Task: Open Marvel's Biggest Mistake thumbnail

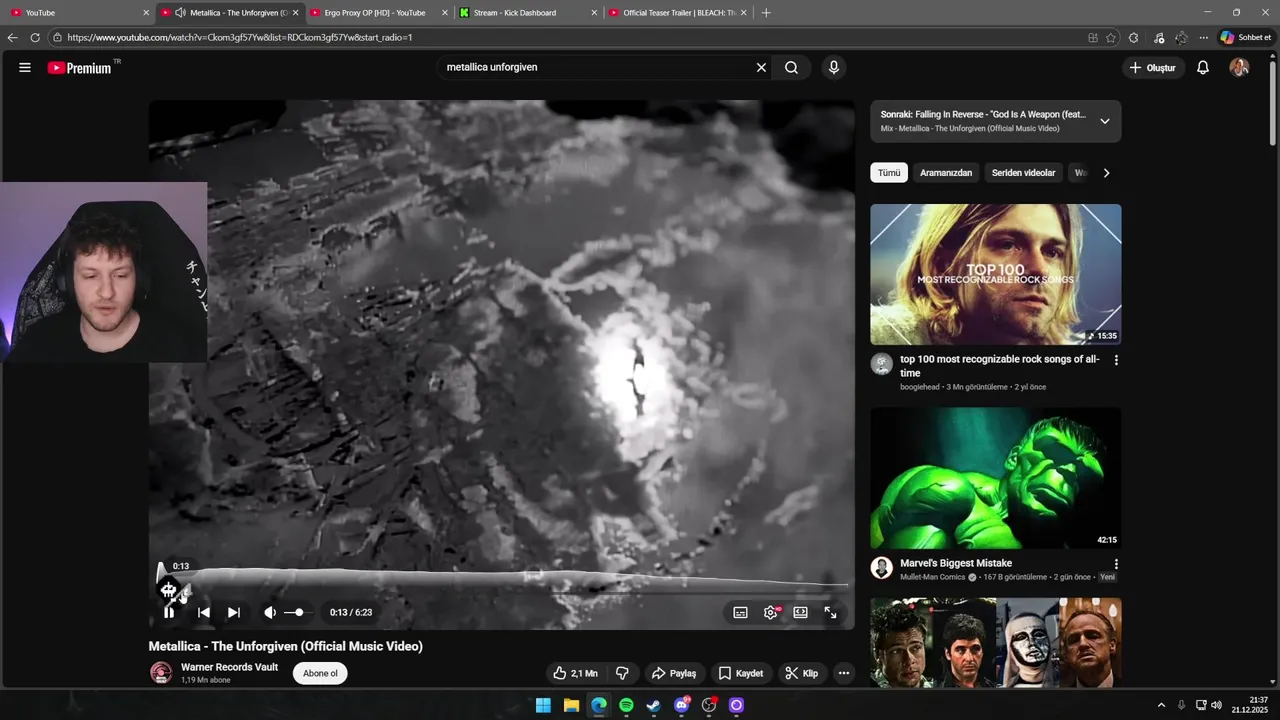Action: pos(996,478)
